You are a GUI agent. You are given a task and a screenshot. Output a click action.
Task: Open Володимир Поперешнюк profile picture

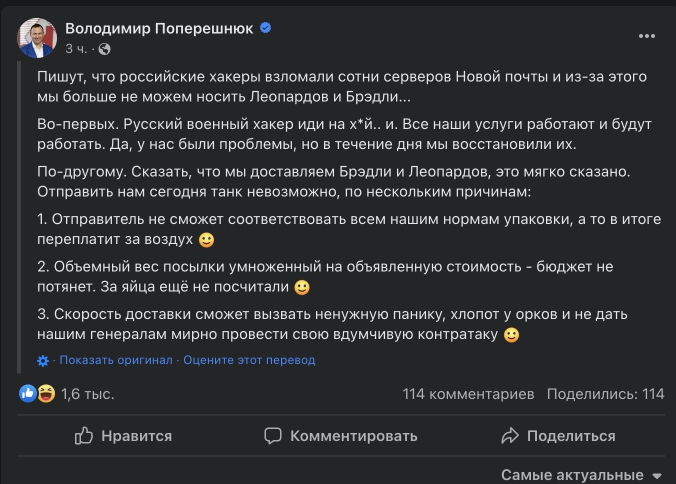[36, 37]
